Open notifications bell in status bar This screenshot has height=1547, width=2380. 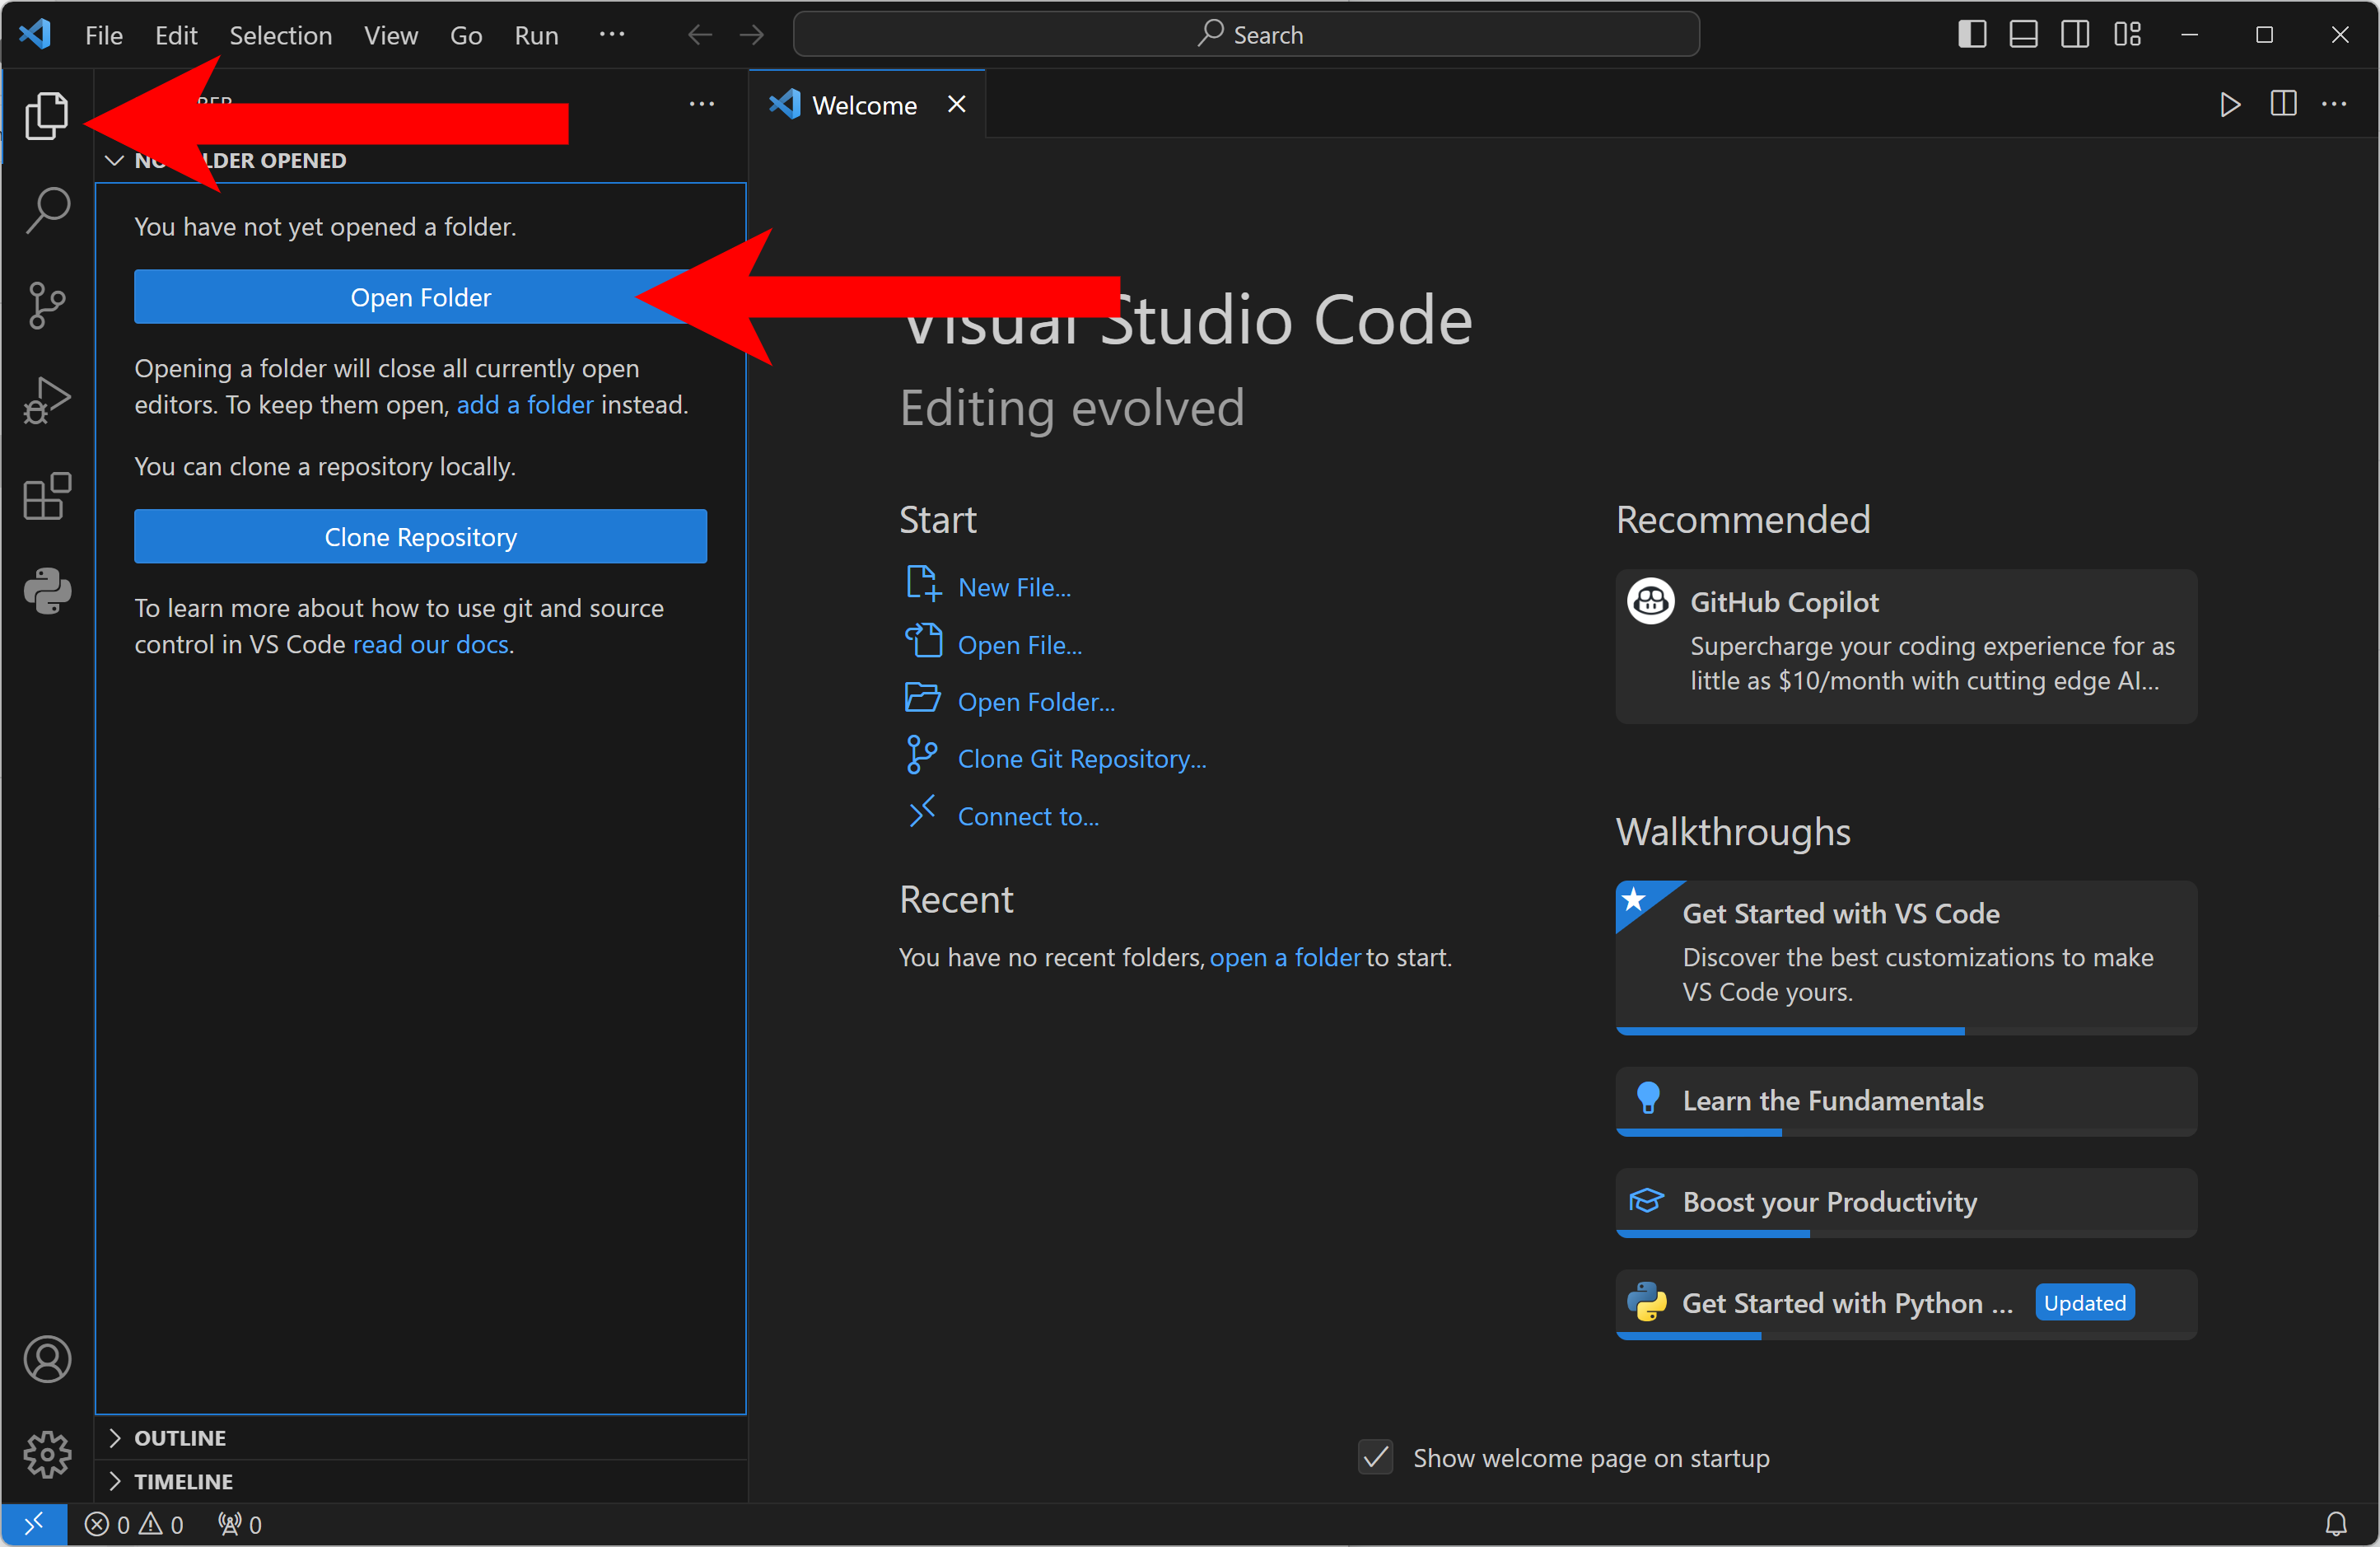click(2335, 1524)
